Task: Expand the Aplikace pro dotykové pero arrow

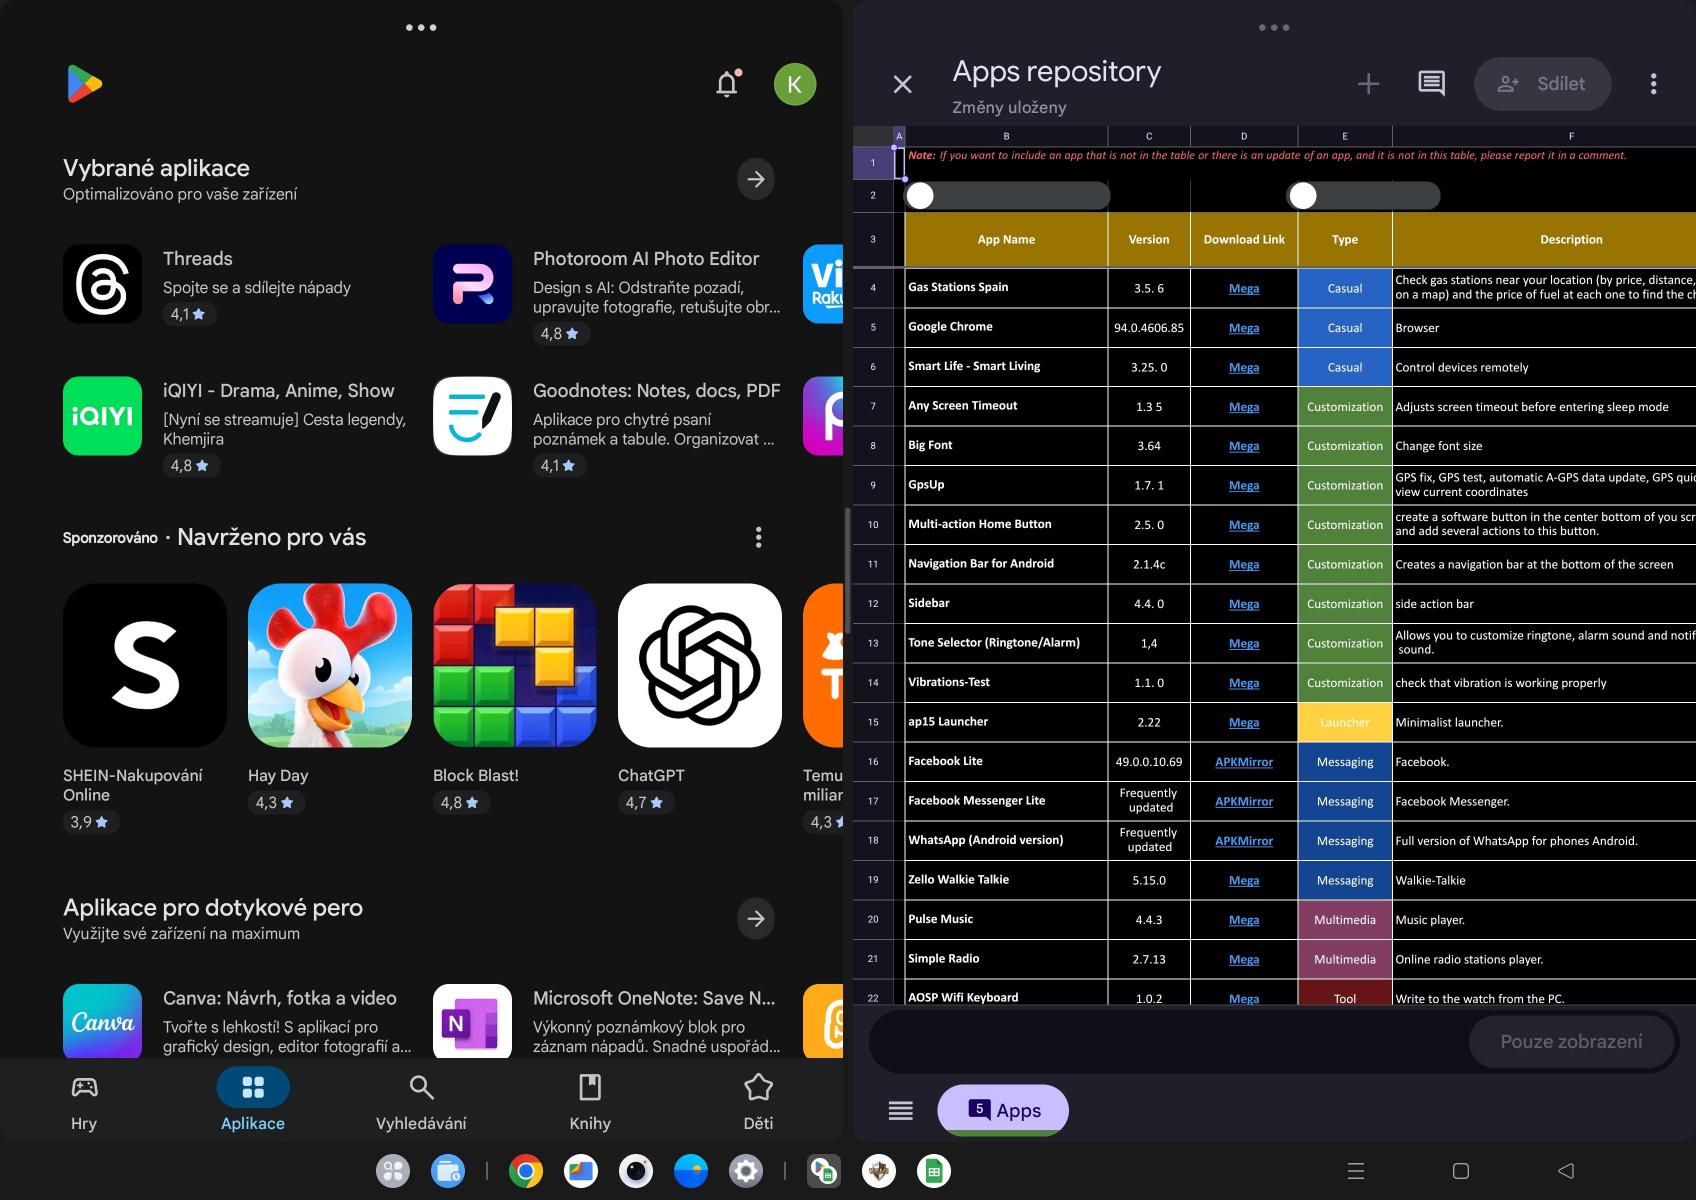Action: point(756,918)
